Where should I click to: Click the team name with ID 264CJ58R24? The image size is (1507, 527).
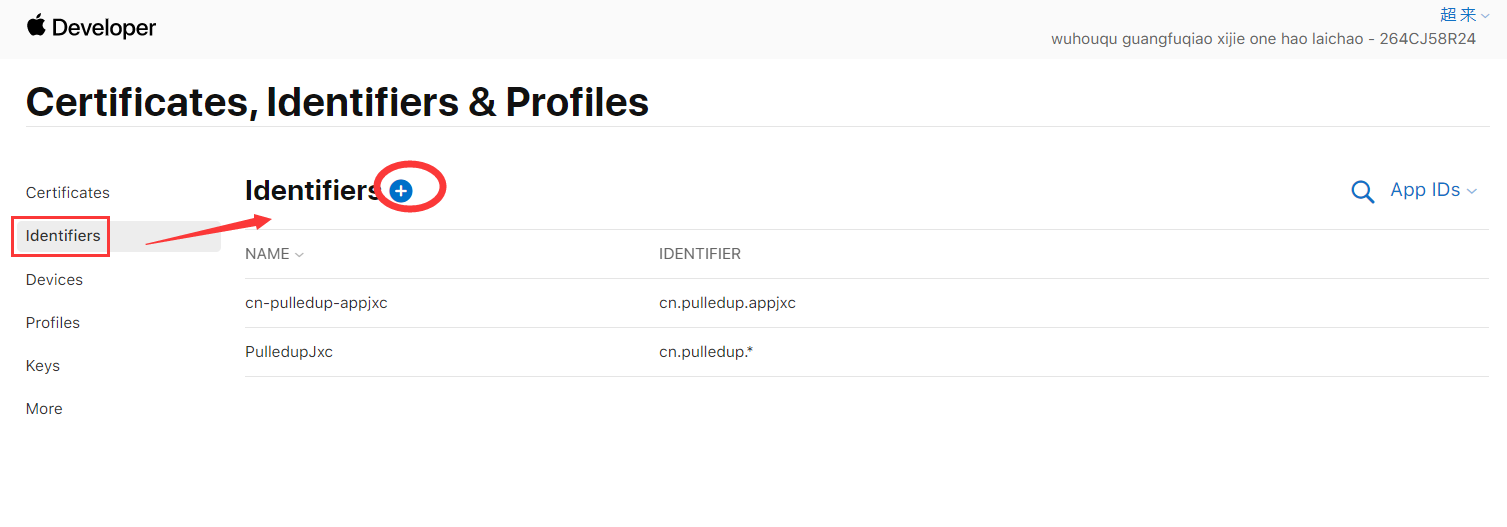pos(1263,39)
